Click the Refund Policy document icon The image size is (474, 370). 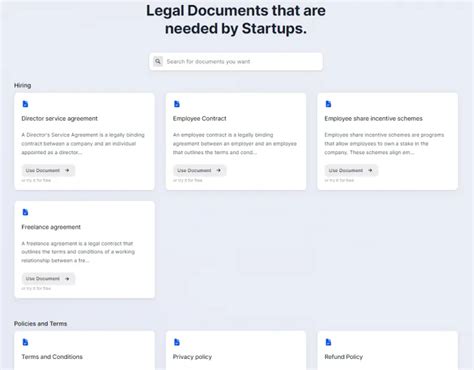328,342
